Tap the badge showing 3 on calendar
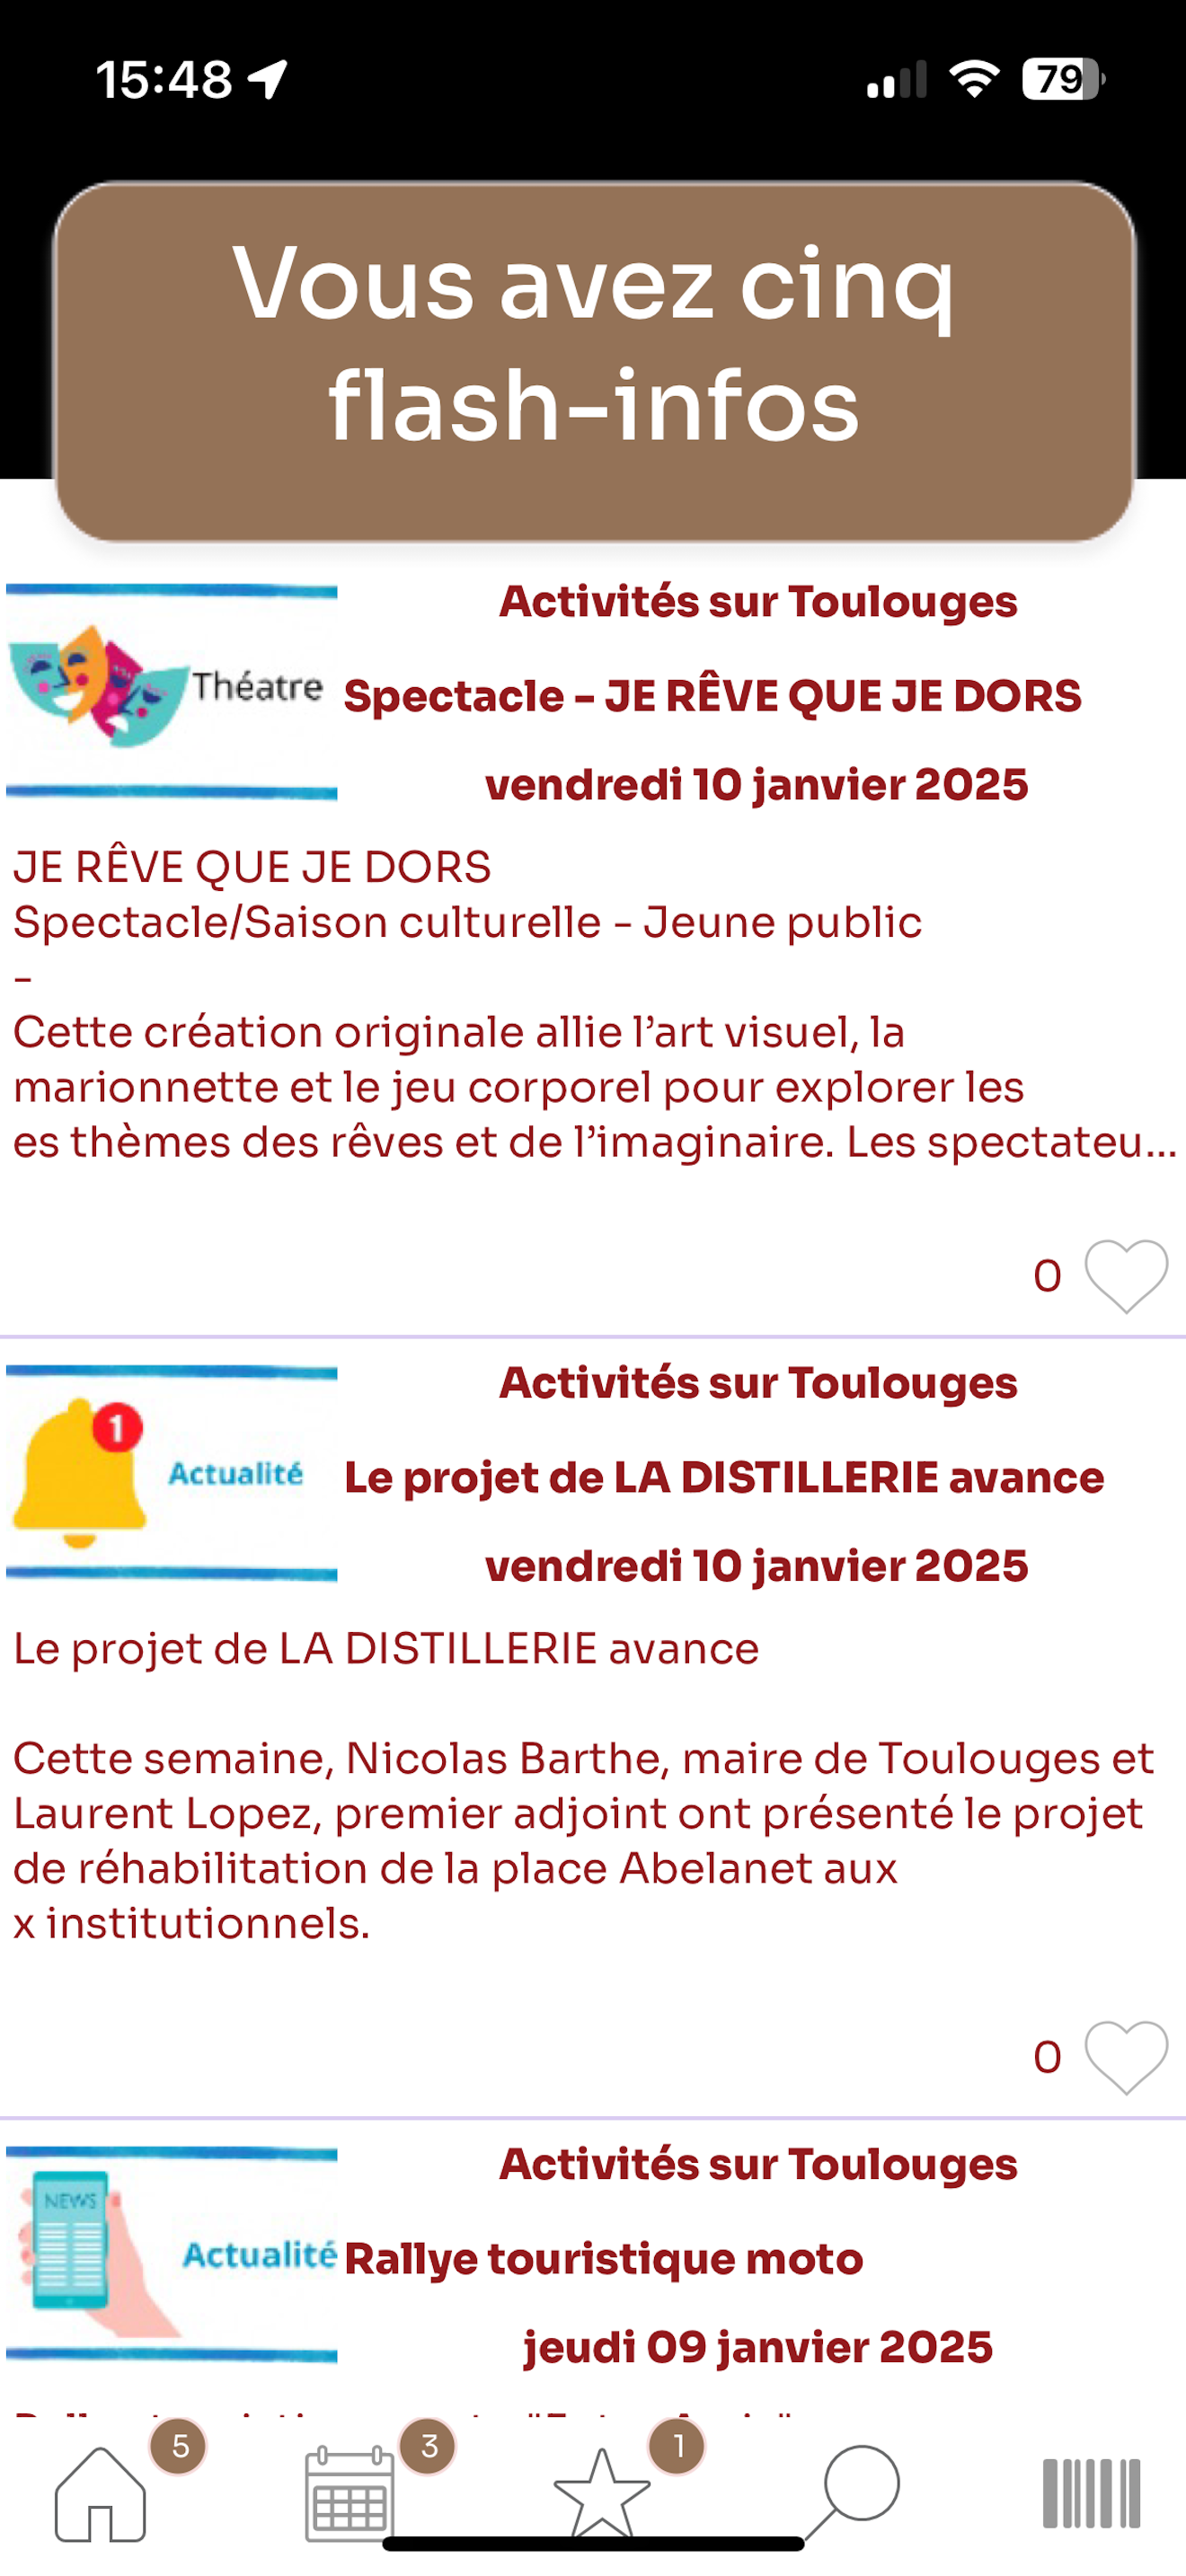This screenshot has height=2576, width=1186. coord(428,2446)
